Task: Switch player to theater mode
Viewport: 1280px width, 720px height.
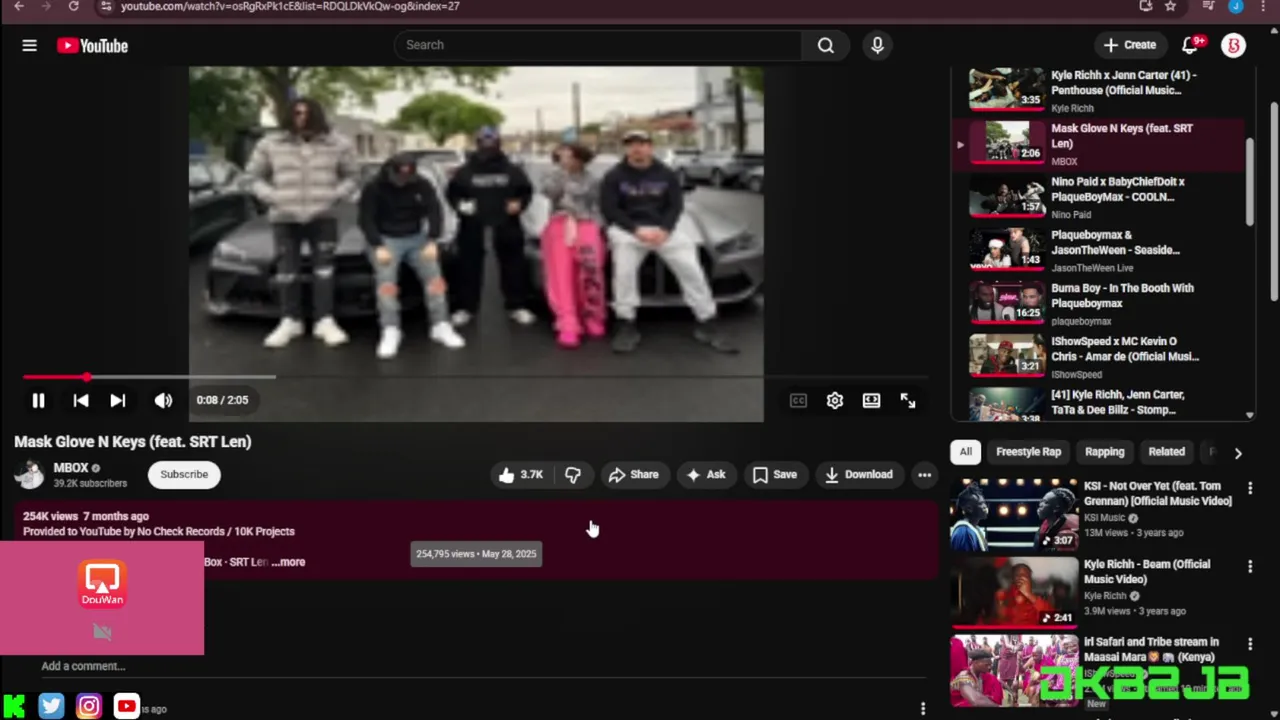Action: [x=872, y=400]
